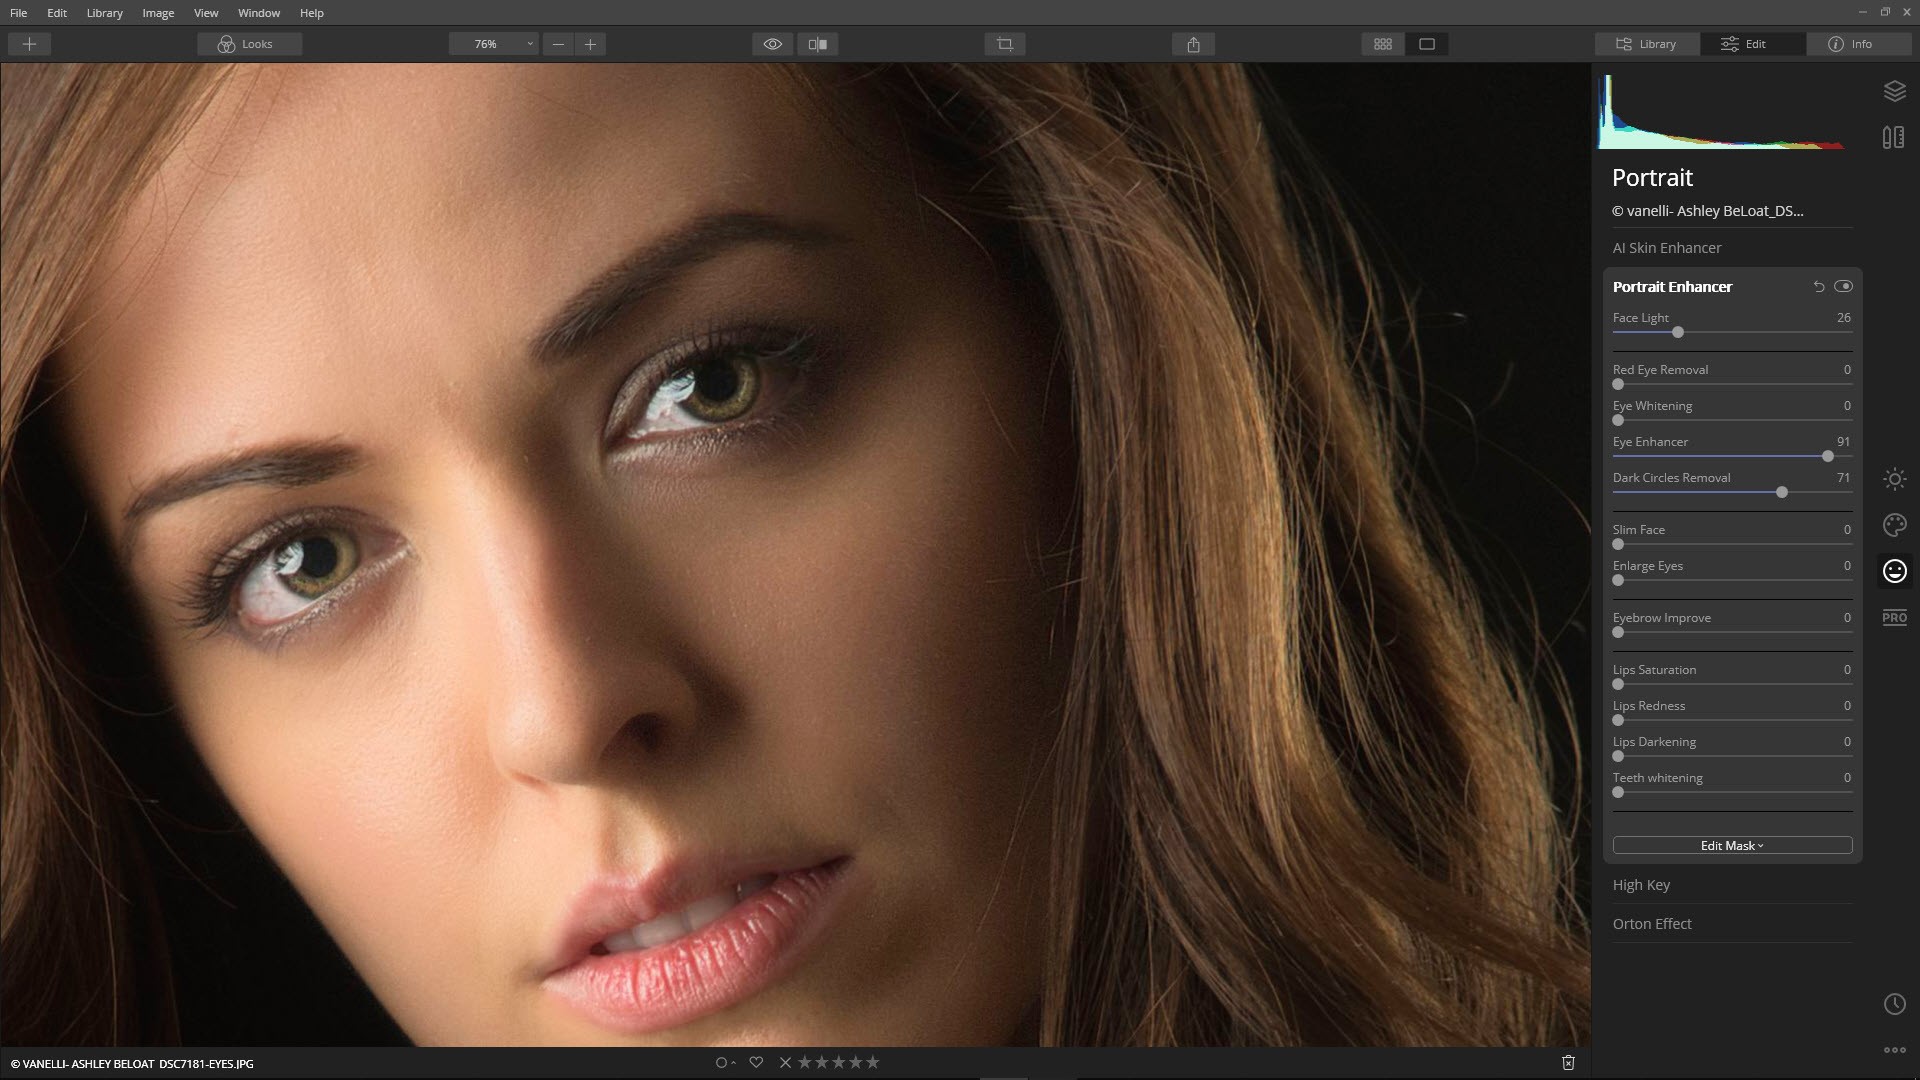Click the crop tool icon
Viewport: 1920px width, 1080px height.
point(1004,44)
